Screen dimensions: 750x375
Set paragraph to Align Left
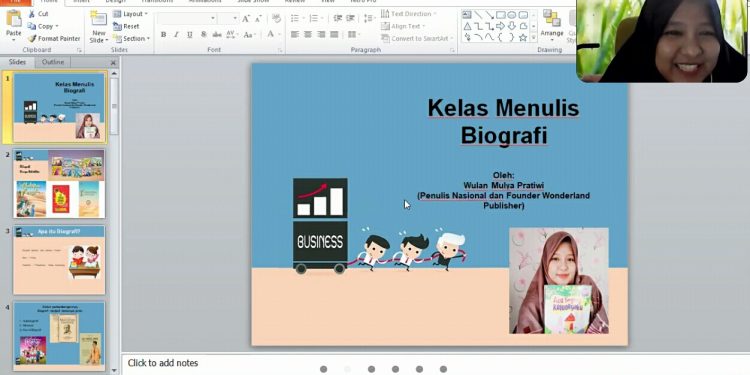[295, 34]
